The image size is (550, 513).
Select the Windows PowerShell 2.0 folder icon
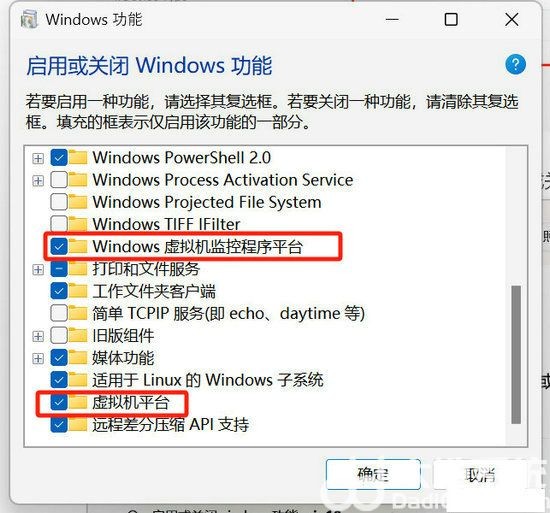point(78,157)
